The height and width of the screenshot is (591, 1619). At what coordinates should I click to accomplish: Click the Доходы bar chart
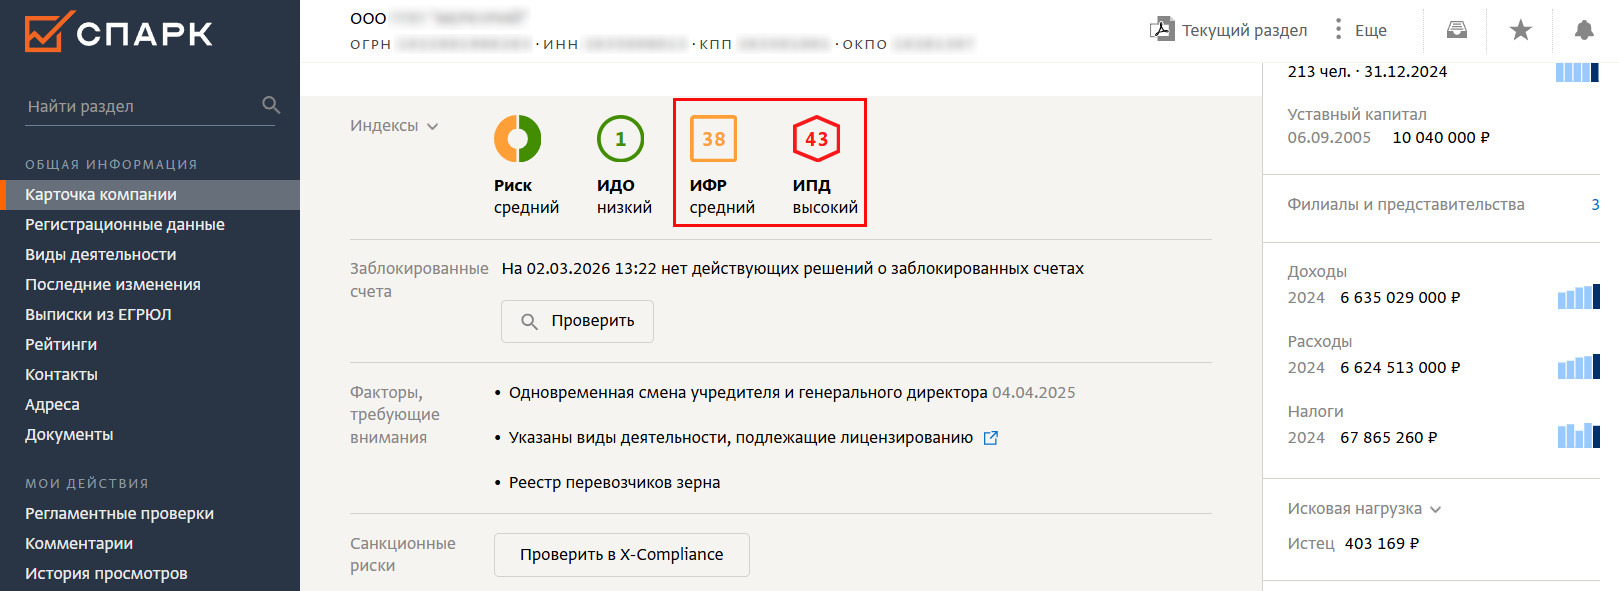click(x=1578, y=297)
